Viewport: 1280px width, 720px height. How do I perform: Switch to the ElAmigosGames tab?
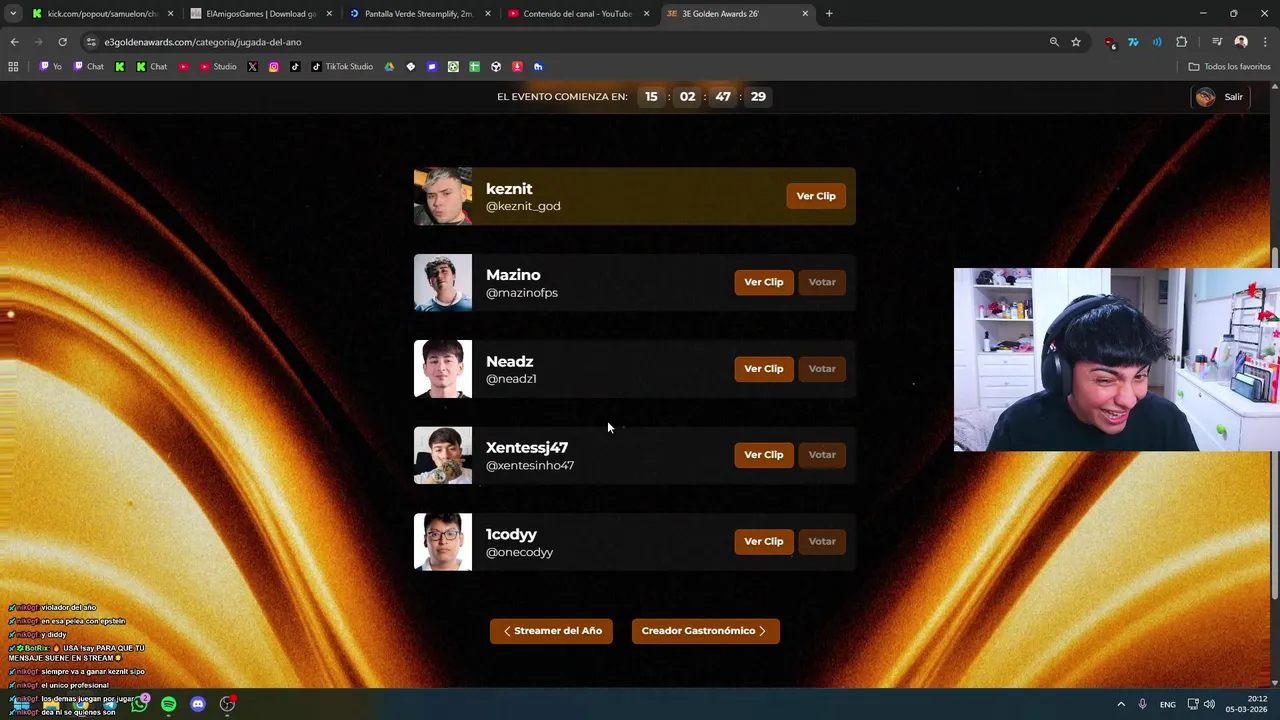pyautogui.click(x=260, y=14)
